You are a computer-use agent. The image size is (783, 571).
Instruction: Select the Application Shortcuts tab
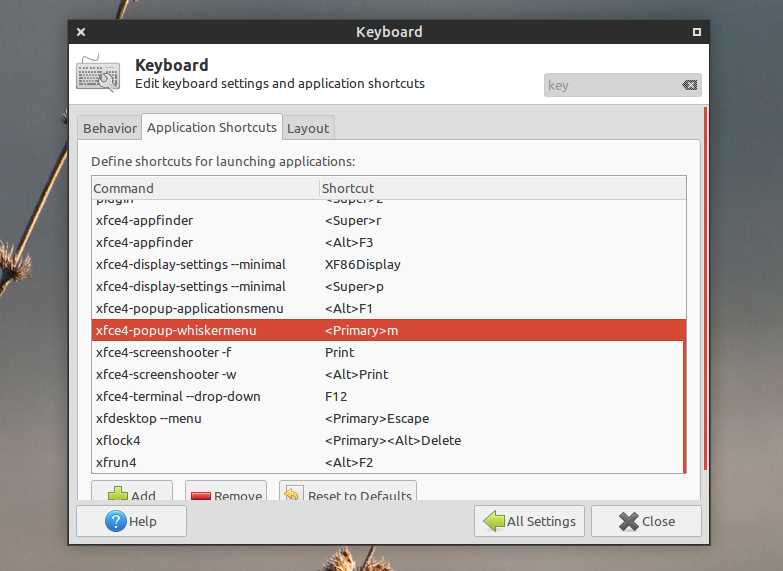[x=212, y=127]
